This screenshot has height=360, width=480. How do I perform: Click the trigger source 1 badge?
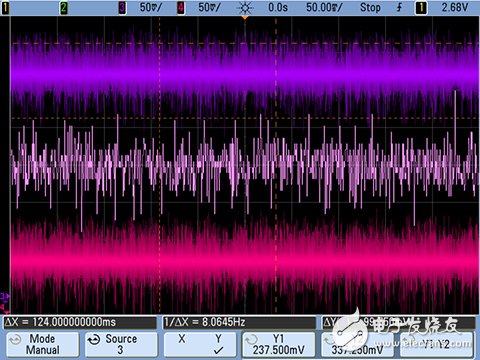point(421,7)
